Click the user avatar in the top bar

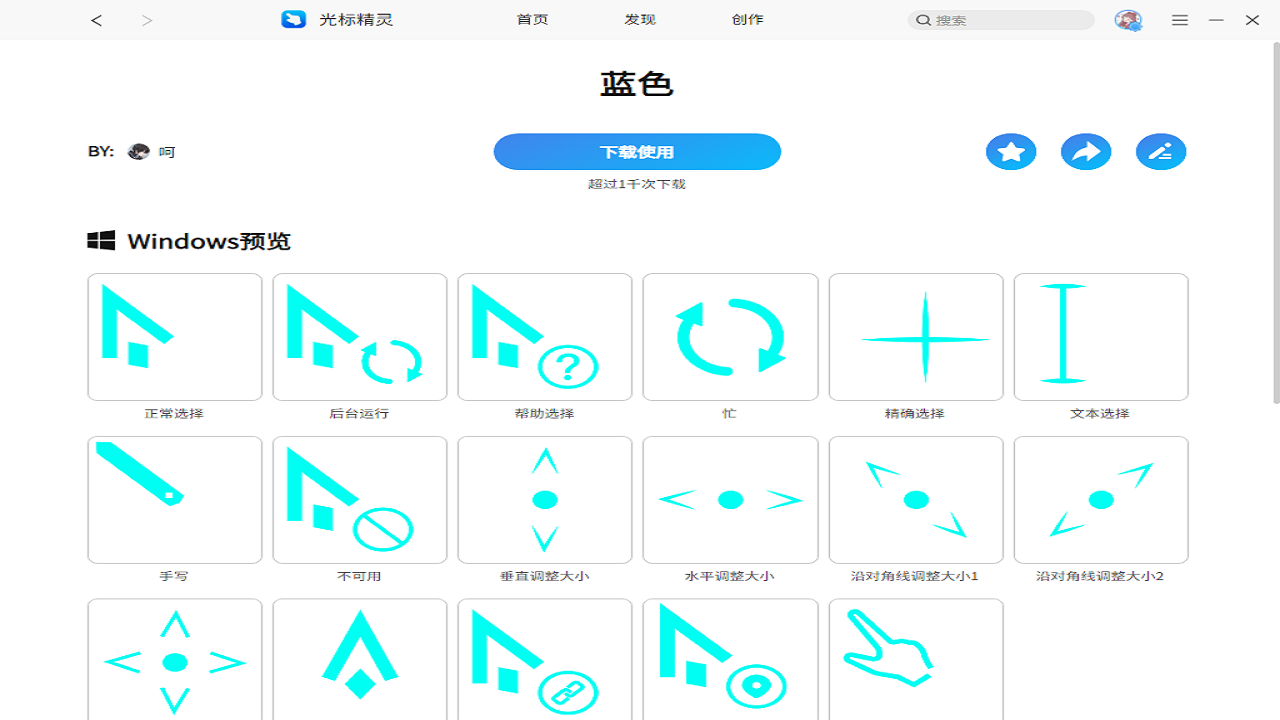(1128, 19)
